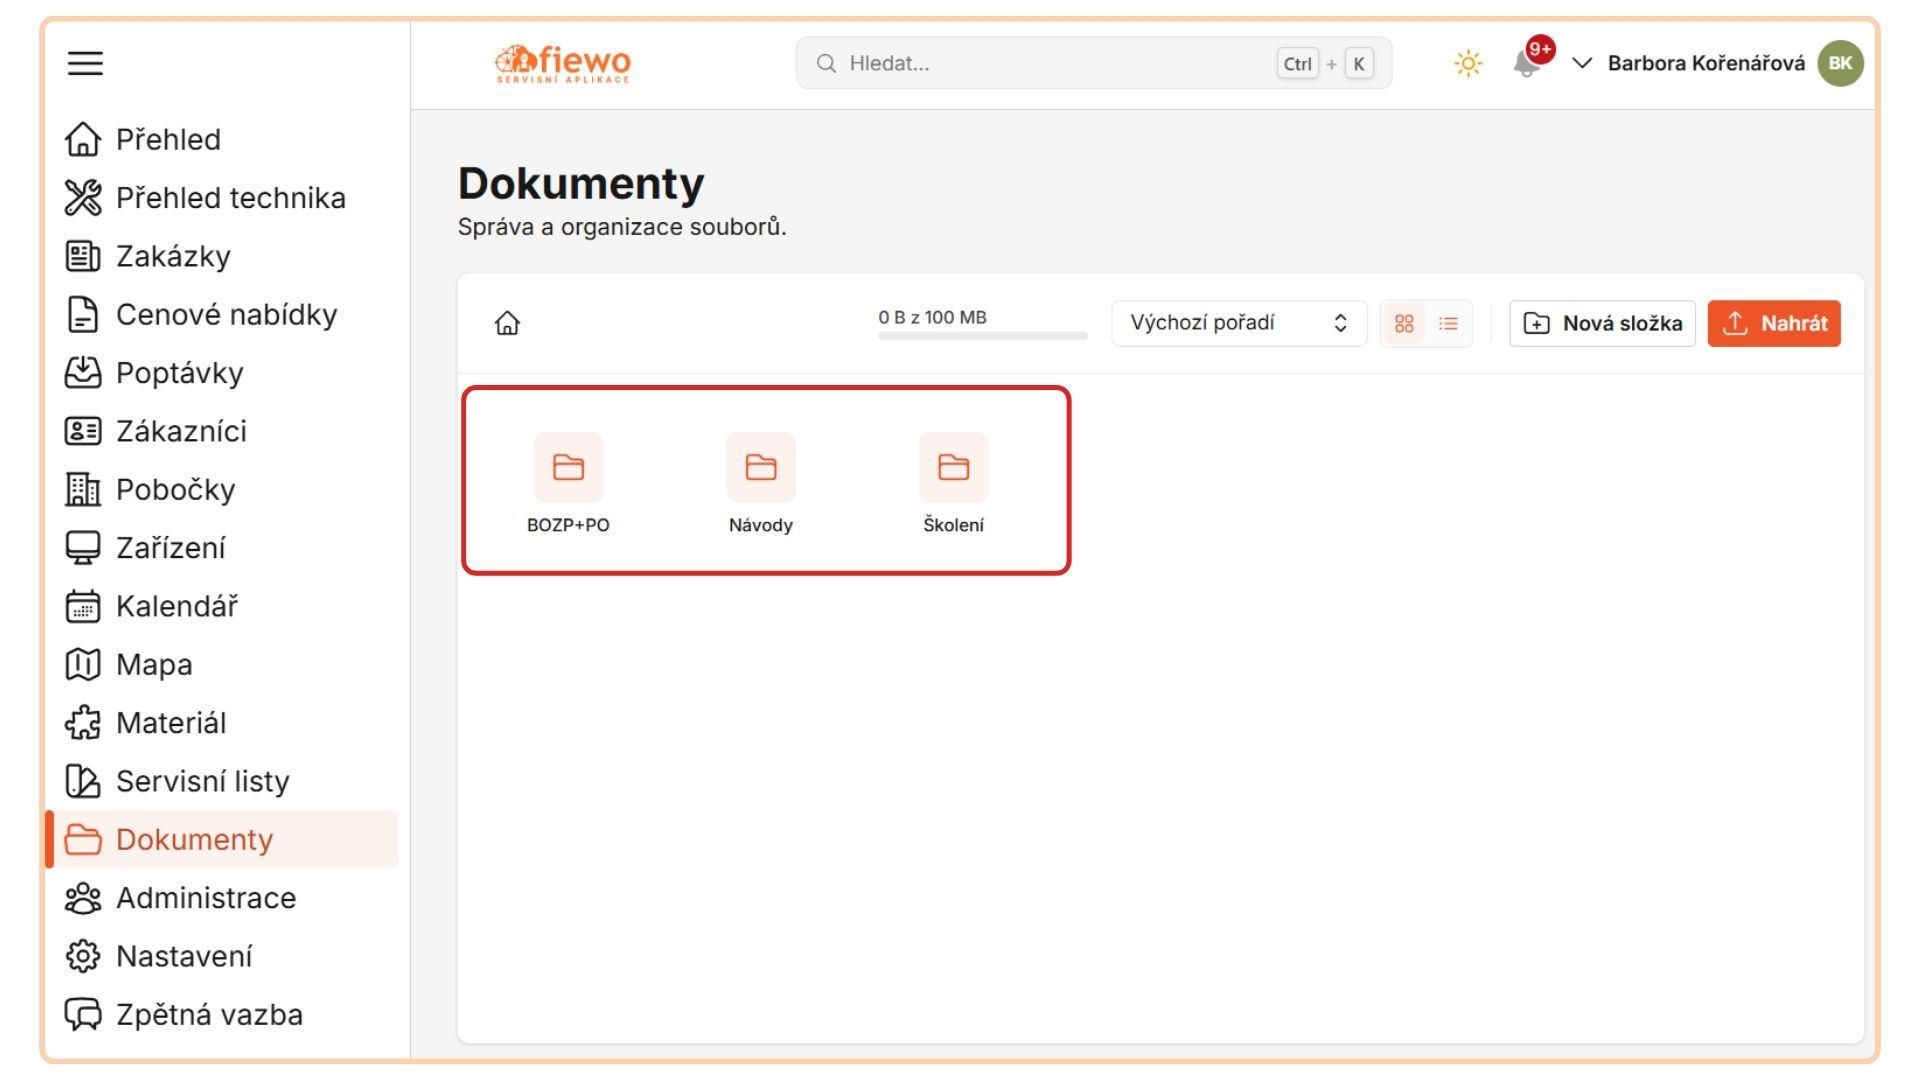Click the storage usage progress bar
The height and width of the screenshot is (1080, 1920).
[x=982, y=336]
